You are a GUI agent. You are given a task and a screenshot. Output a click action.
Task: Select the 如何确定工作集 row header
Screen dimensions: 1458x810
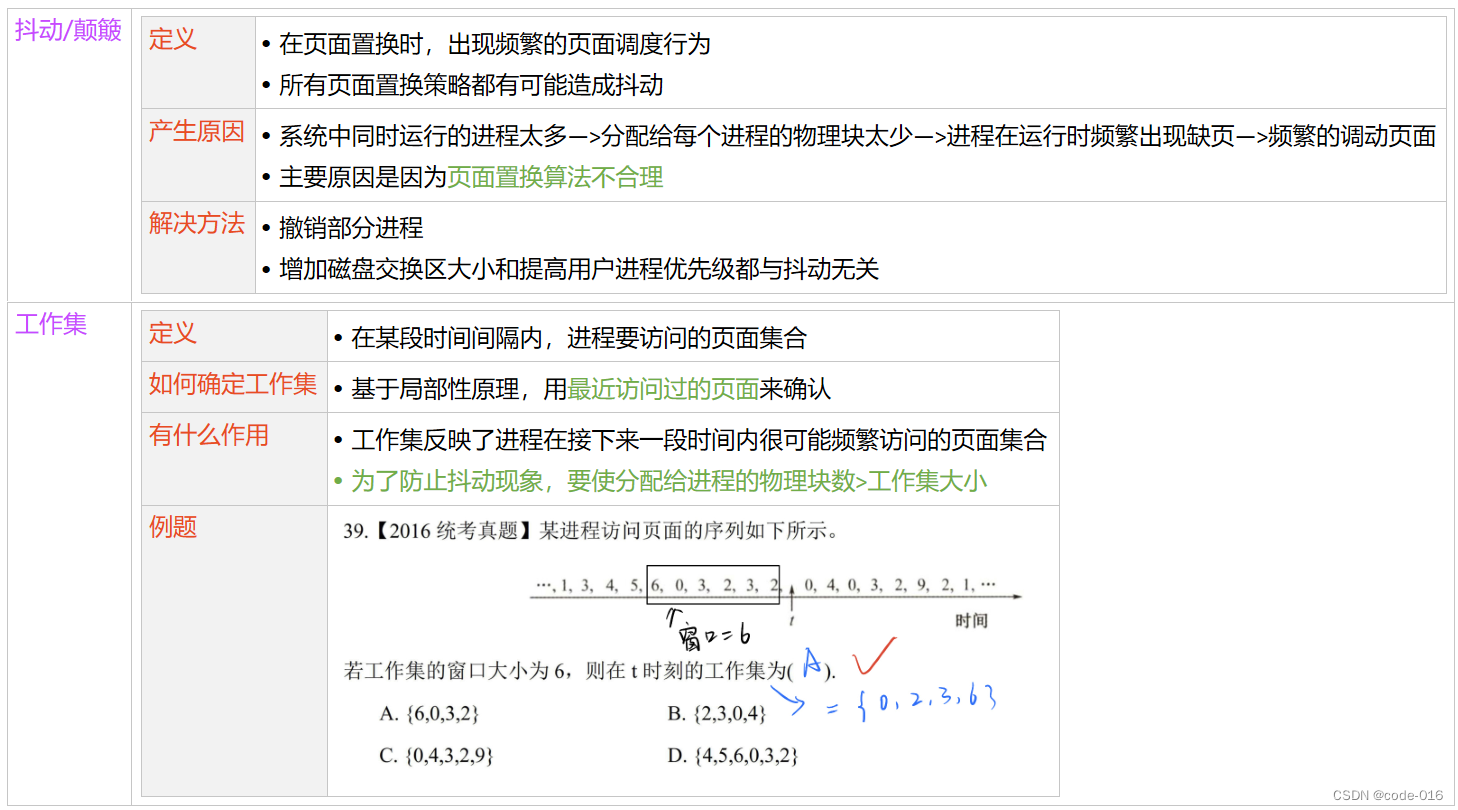pyautogui.click(x=232, y=384)
